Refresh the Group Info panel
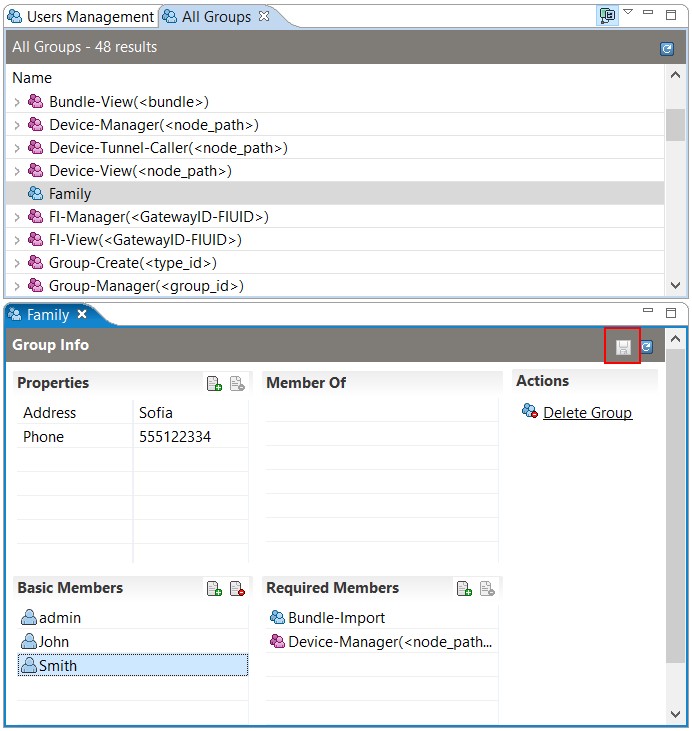692x731 pixels. (646, 347)
